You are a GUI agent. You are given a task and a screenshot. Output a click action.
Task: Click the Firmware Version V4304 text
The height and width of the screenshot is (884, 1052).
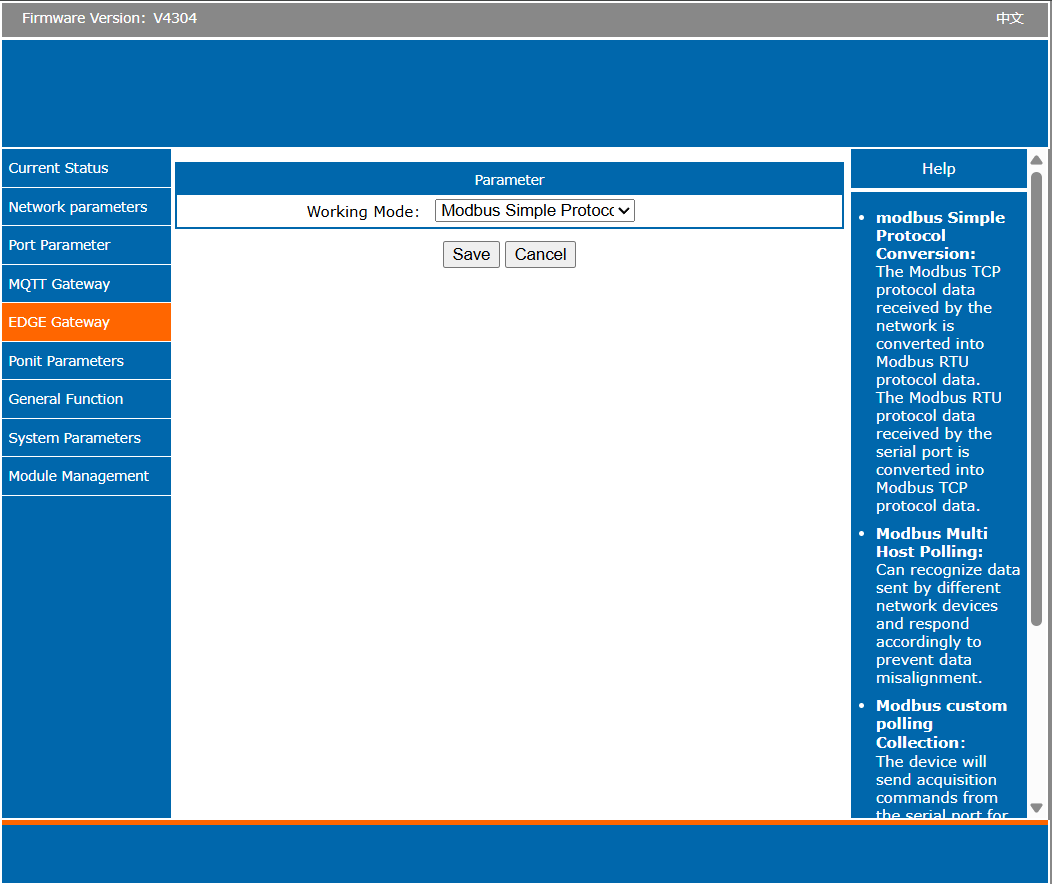[x=110, y=18]
